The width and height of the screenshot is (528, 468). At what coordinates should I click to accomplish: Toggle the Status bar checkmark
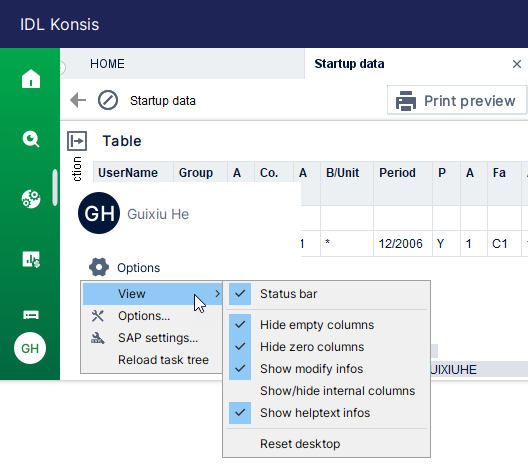[240, 294]
